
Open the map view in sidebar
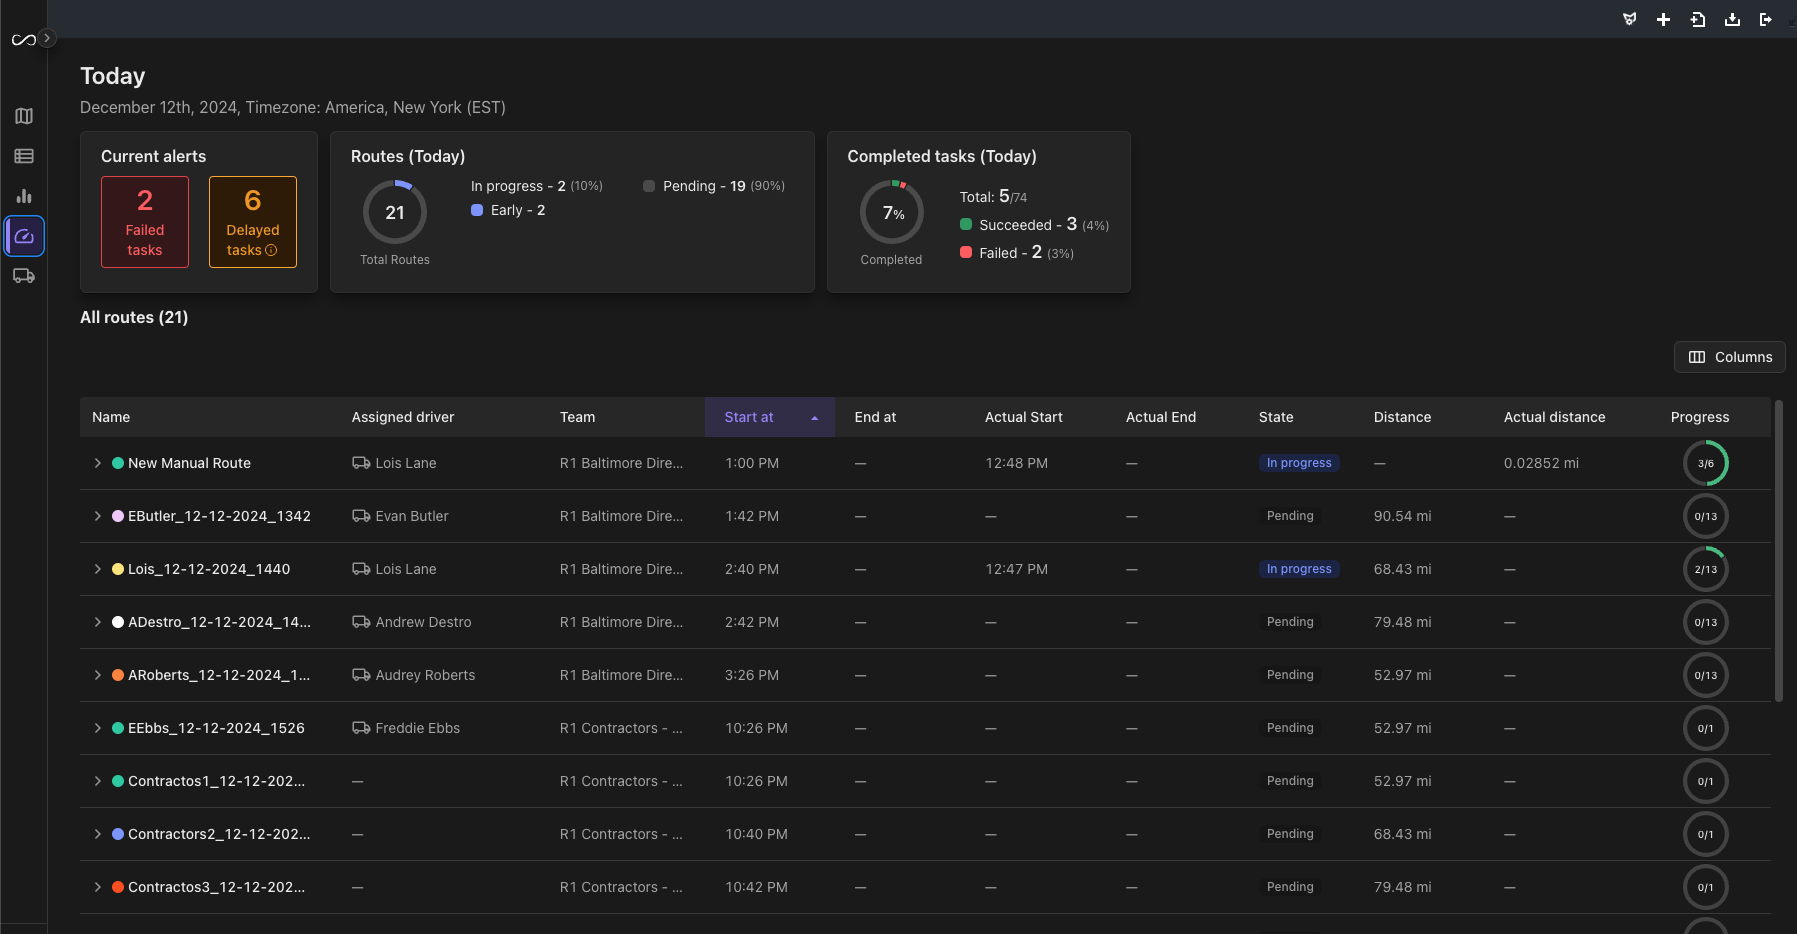[x=24, y=116]
